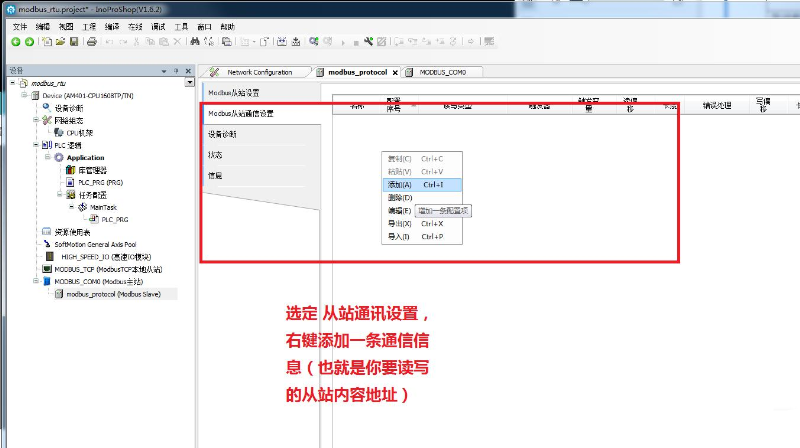Click the delete X icon in toolbar
Viewport: 800px width, 448px height.
click(178, 42)
